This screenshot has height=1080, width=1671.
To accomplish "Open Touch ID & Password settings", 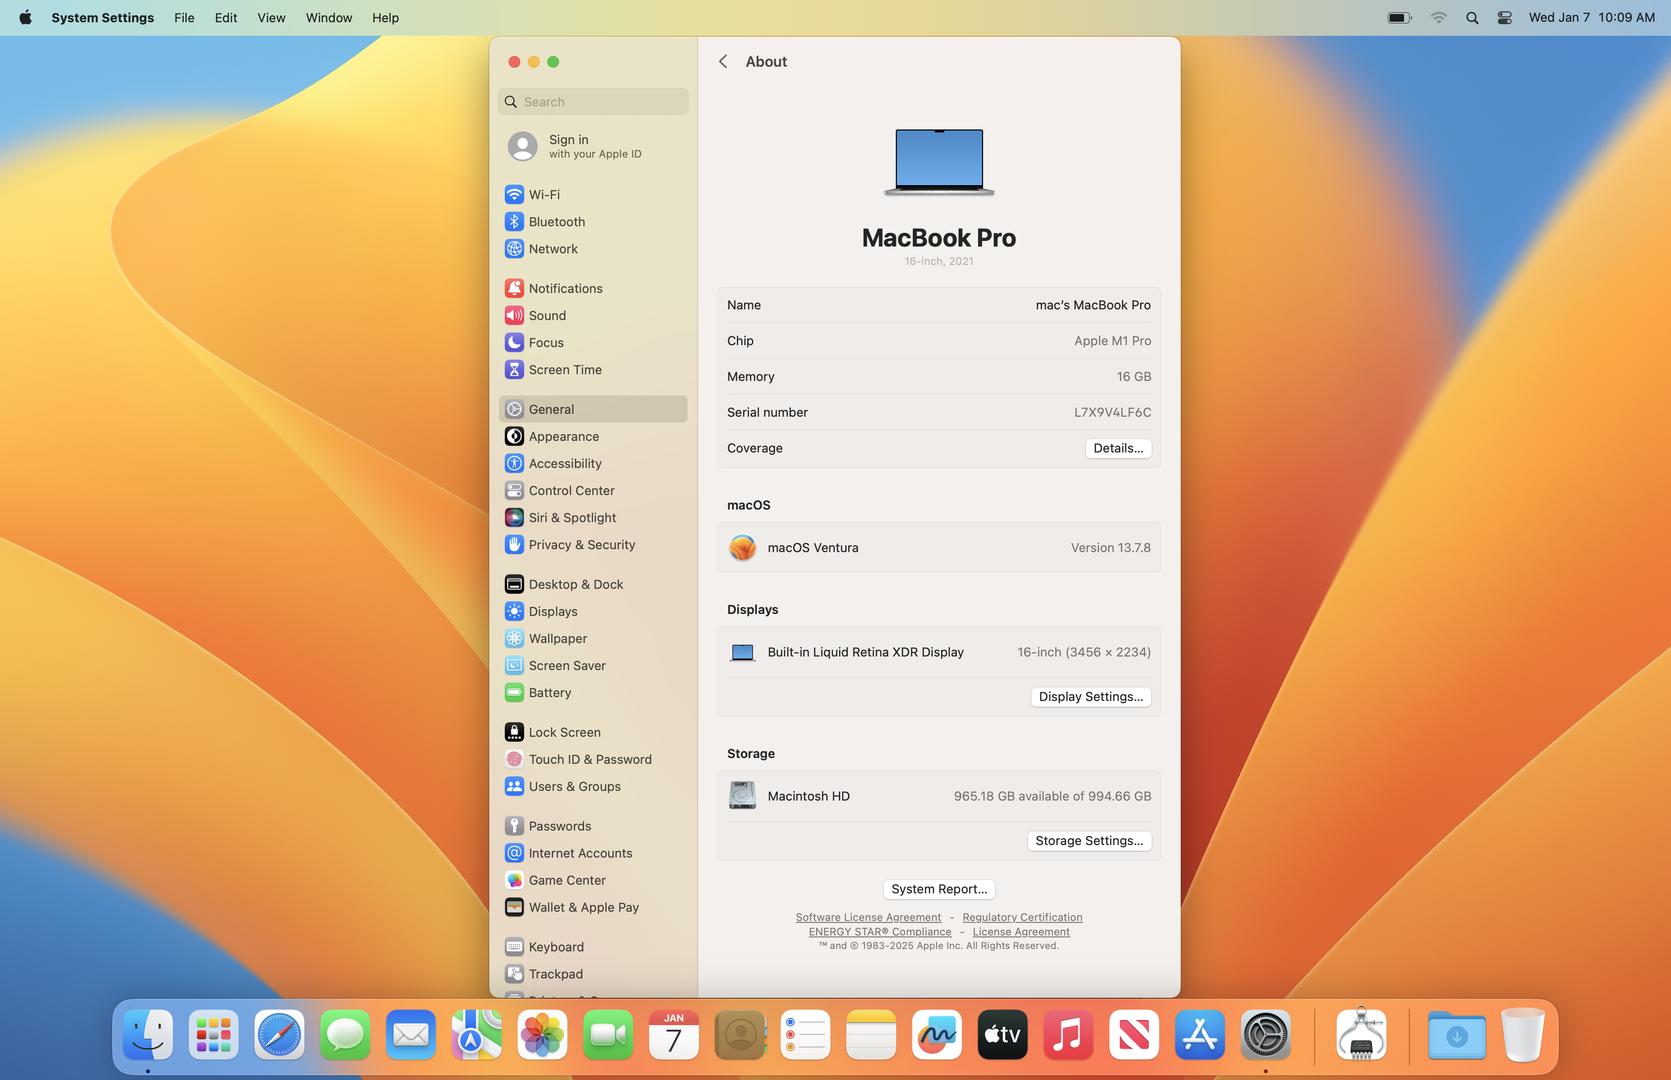I will [589, 760].
